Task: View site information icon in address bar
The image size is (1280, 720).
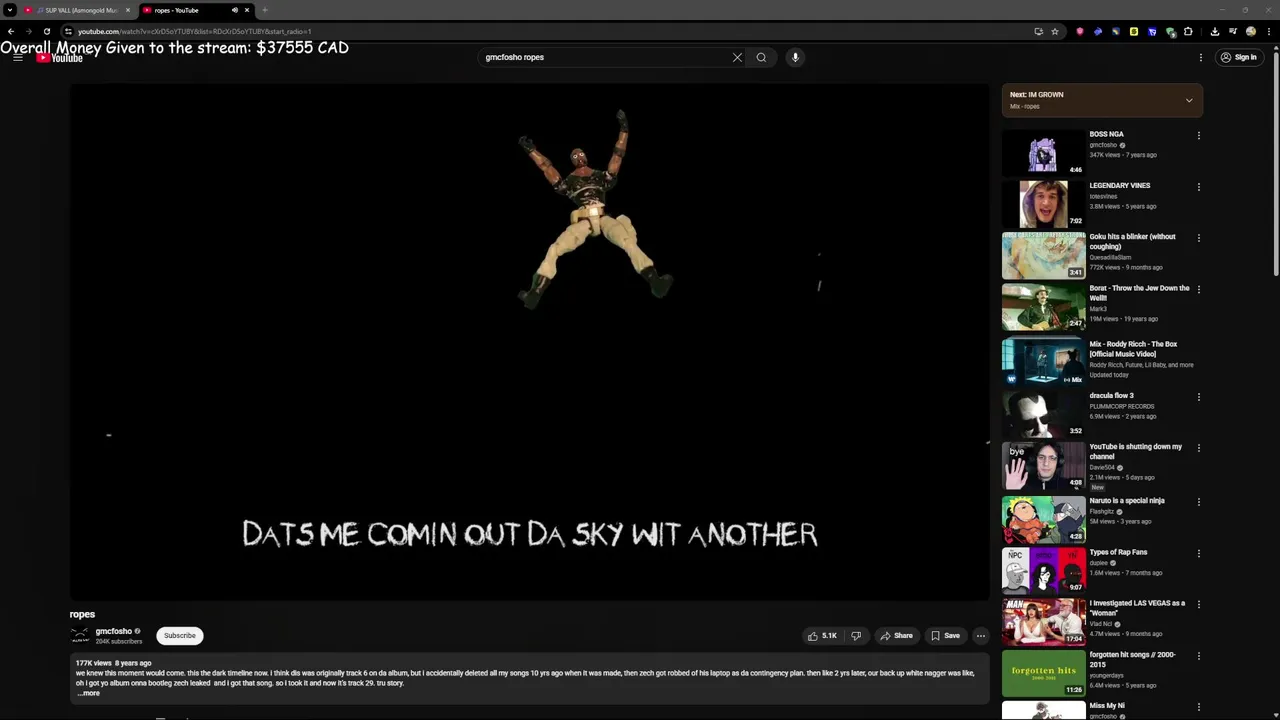Action: (68, 31)
